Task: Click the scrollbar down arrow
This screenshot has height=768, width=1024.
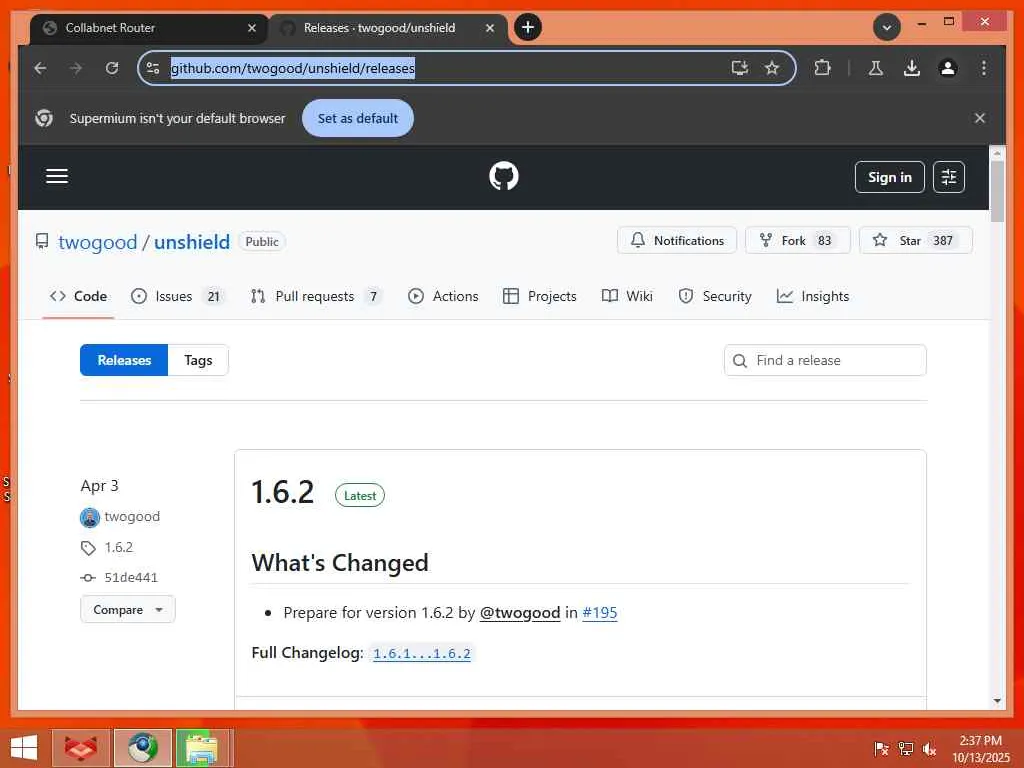Action: pos(997,701)
